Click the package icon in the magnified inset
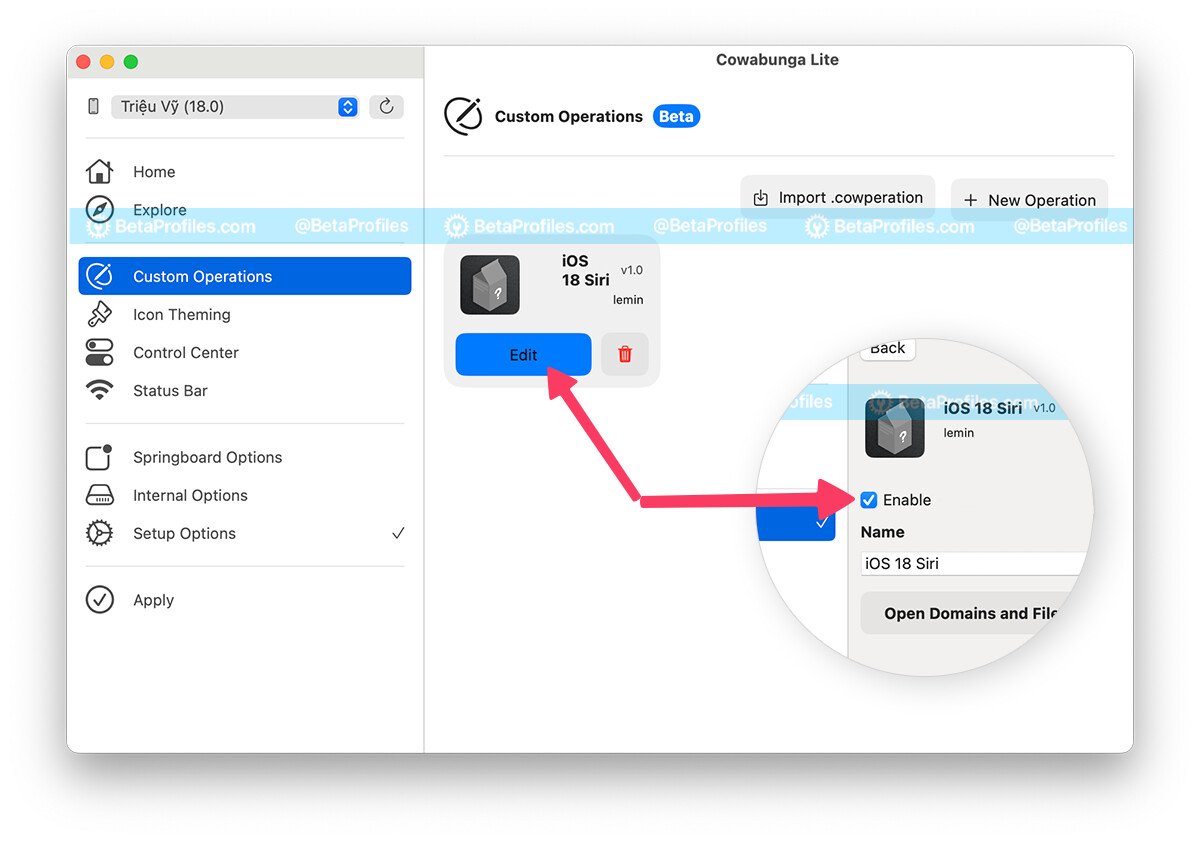Image resolution: width=1200 pixels, height=841 pixels. tap(895, 428)
